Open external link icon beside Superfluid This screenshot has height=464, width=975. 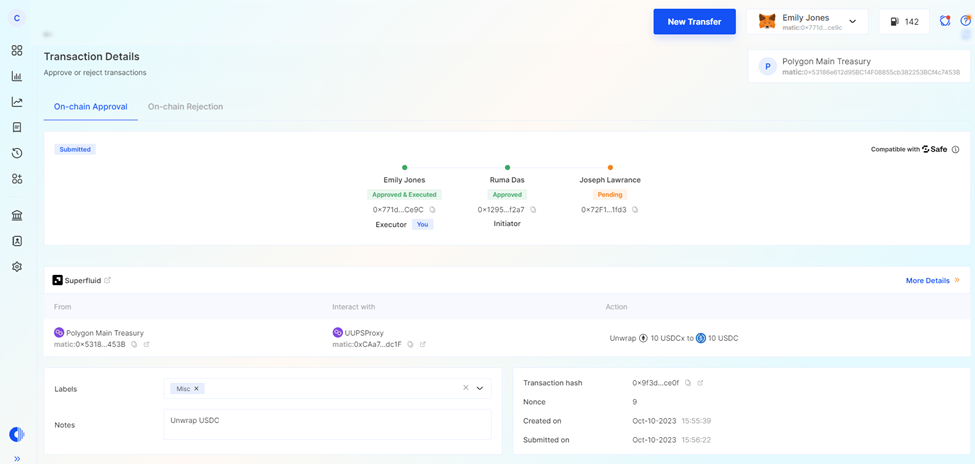pos(108,280)
